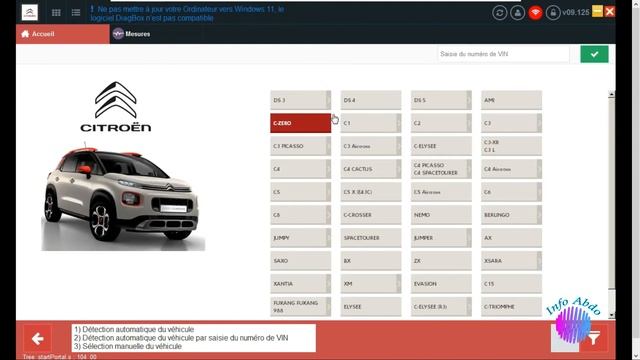Select the AX vehicle
640x360 pixels.
pyautogui.click(x=511, y=238)
